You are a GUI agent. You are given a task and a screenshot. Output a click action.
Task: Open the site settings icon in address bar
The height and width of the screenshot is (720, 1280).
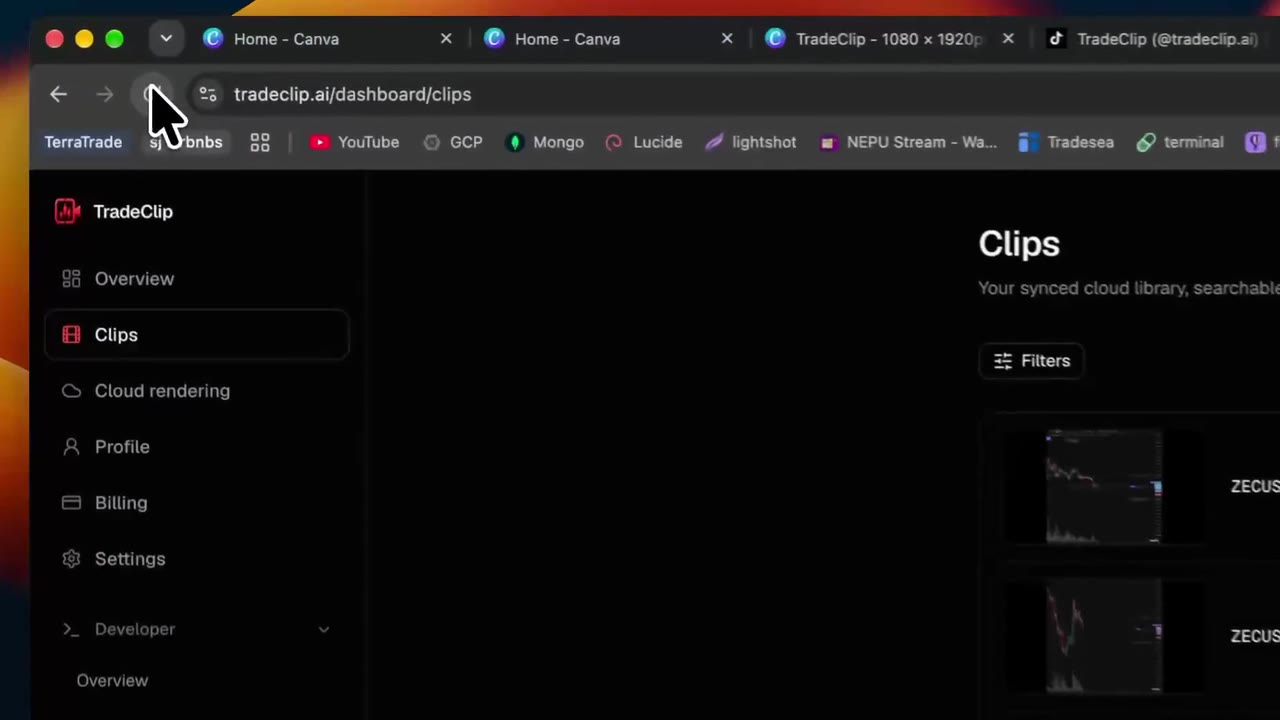click(x=208, y=94)
